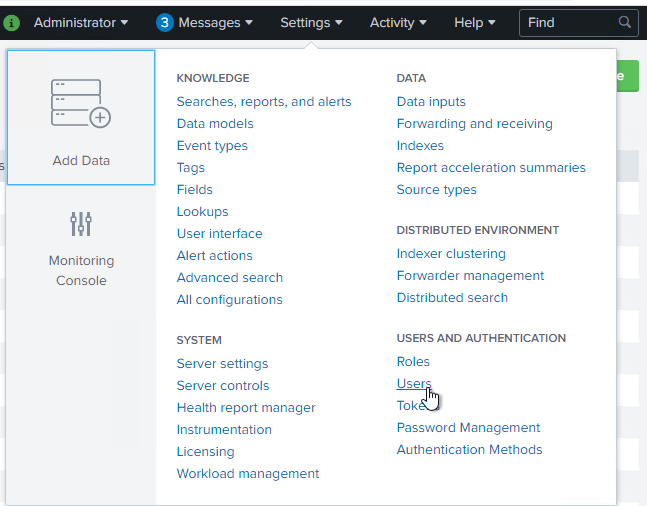647x506 pixels.
Task: Click the Add Data icon
Action: click(81, 104)
